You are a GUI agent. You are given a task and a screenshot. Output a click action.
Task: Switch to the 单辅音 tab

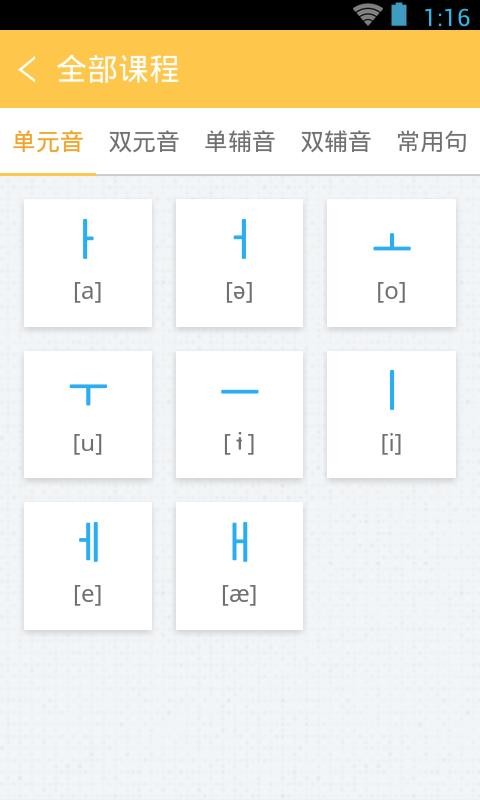tap(240, 142)
